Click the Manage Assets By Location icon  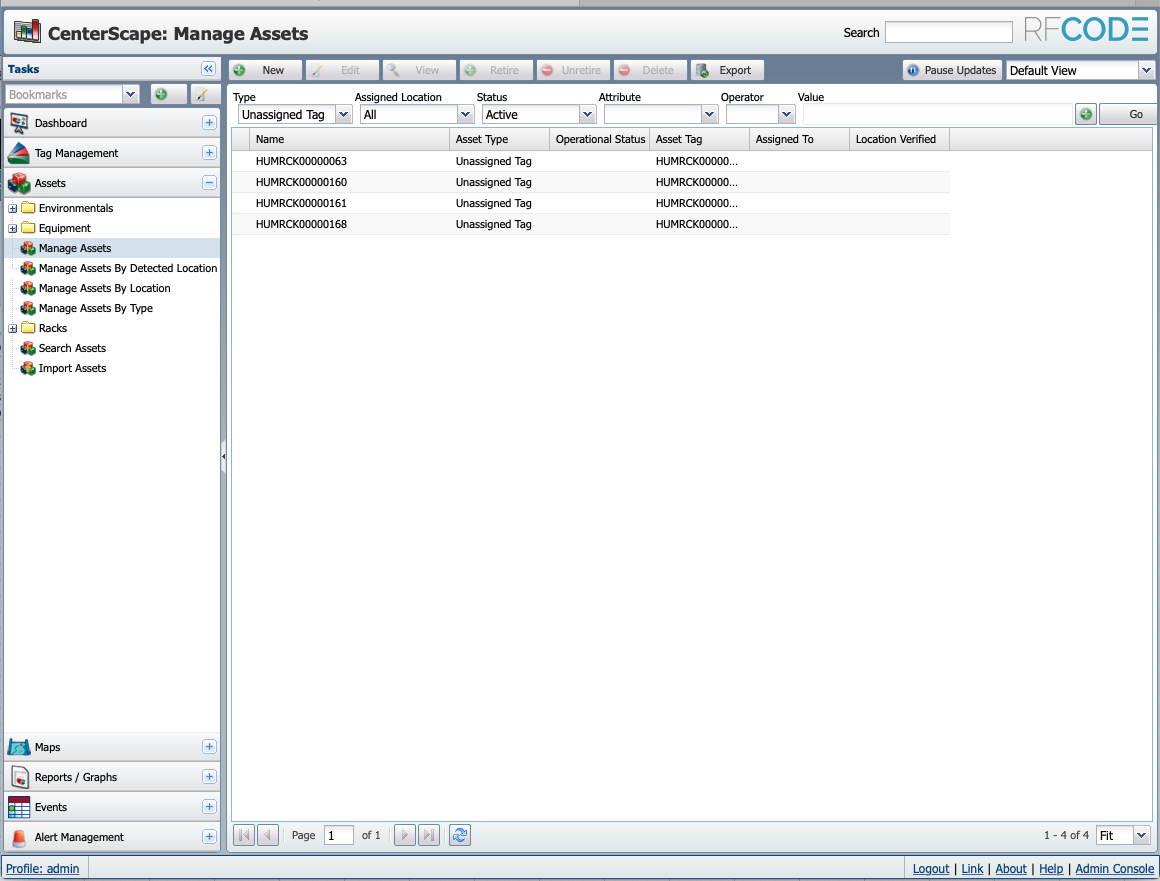click(x=28, y=288)
